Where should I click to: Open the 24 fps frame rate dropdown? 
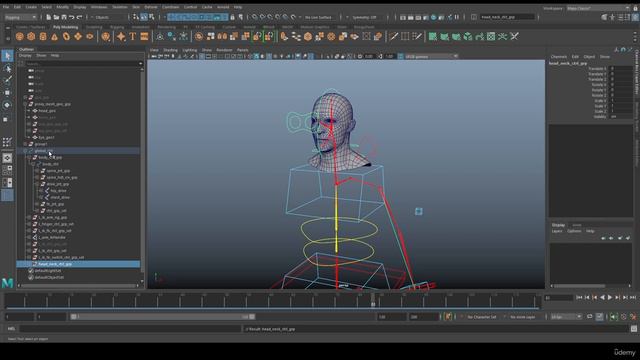566,317
